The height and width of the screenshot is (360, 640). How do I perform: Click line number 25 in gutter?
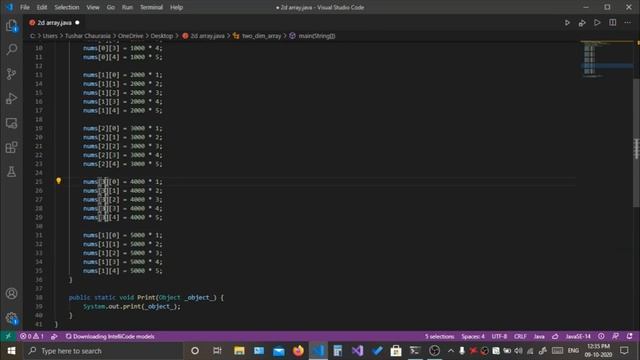click(39, 182)
